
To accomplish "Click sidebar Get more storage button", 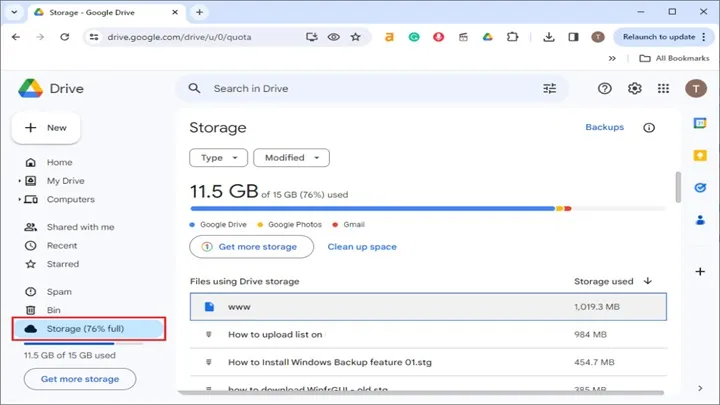I will point(80,379).
